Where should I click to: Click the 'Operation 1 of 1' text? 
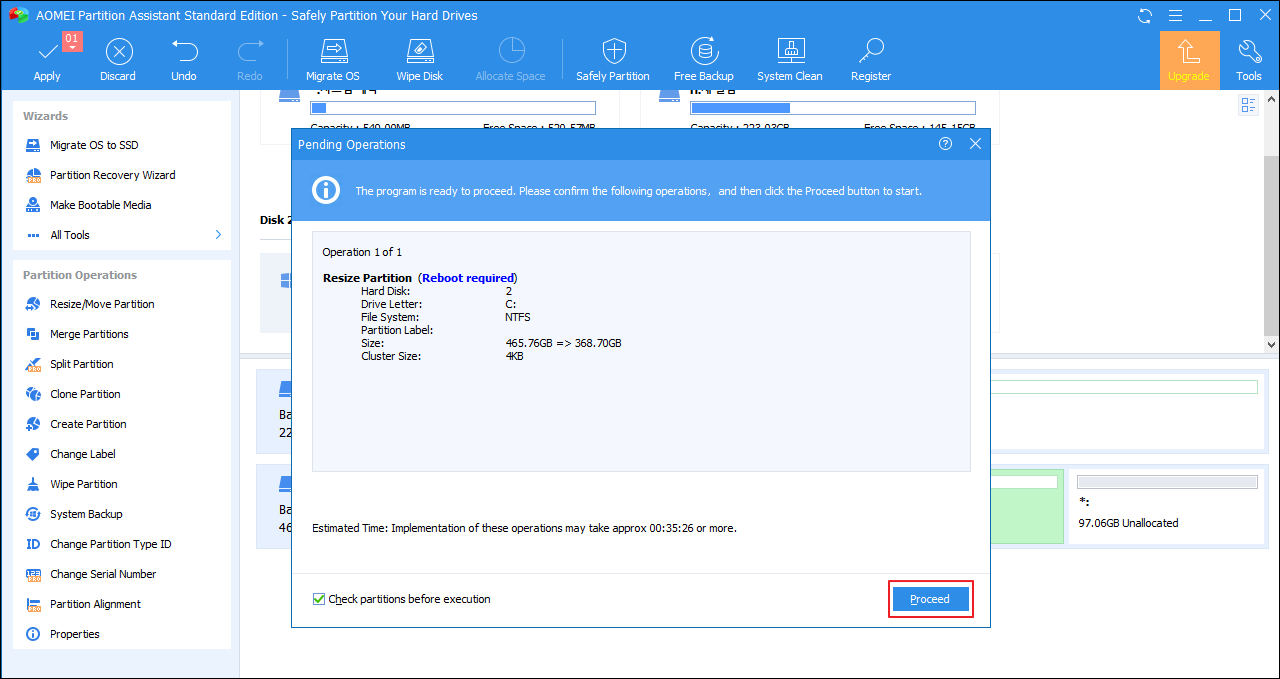pyautogui.click(x=362, y=252)
